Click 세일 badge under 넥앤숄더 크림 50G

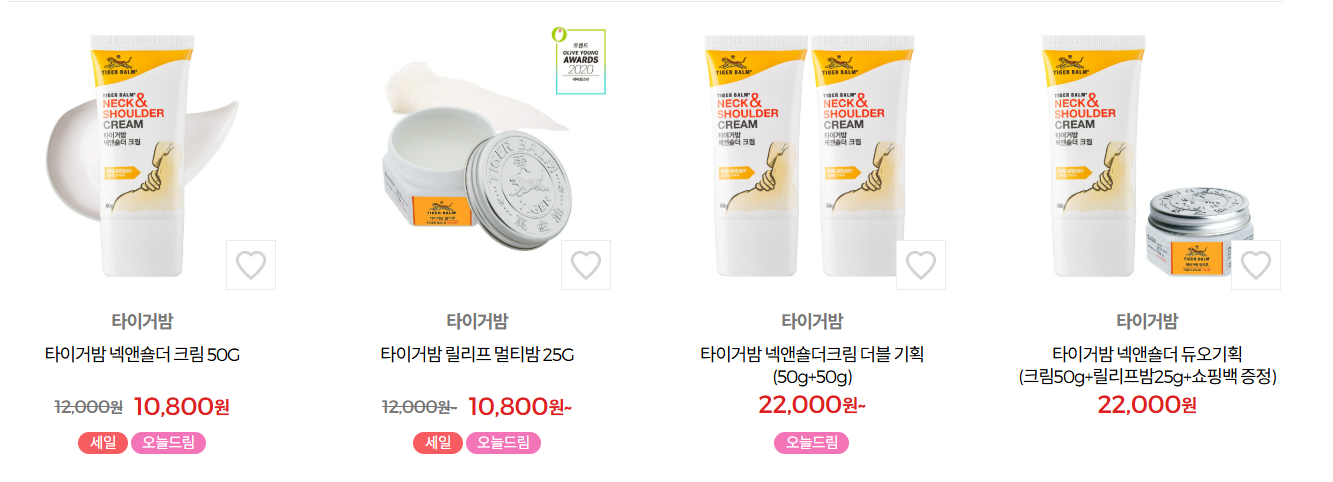pyautogui.click(x=103, y=443)
